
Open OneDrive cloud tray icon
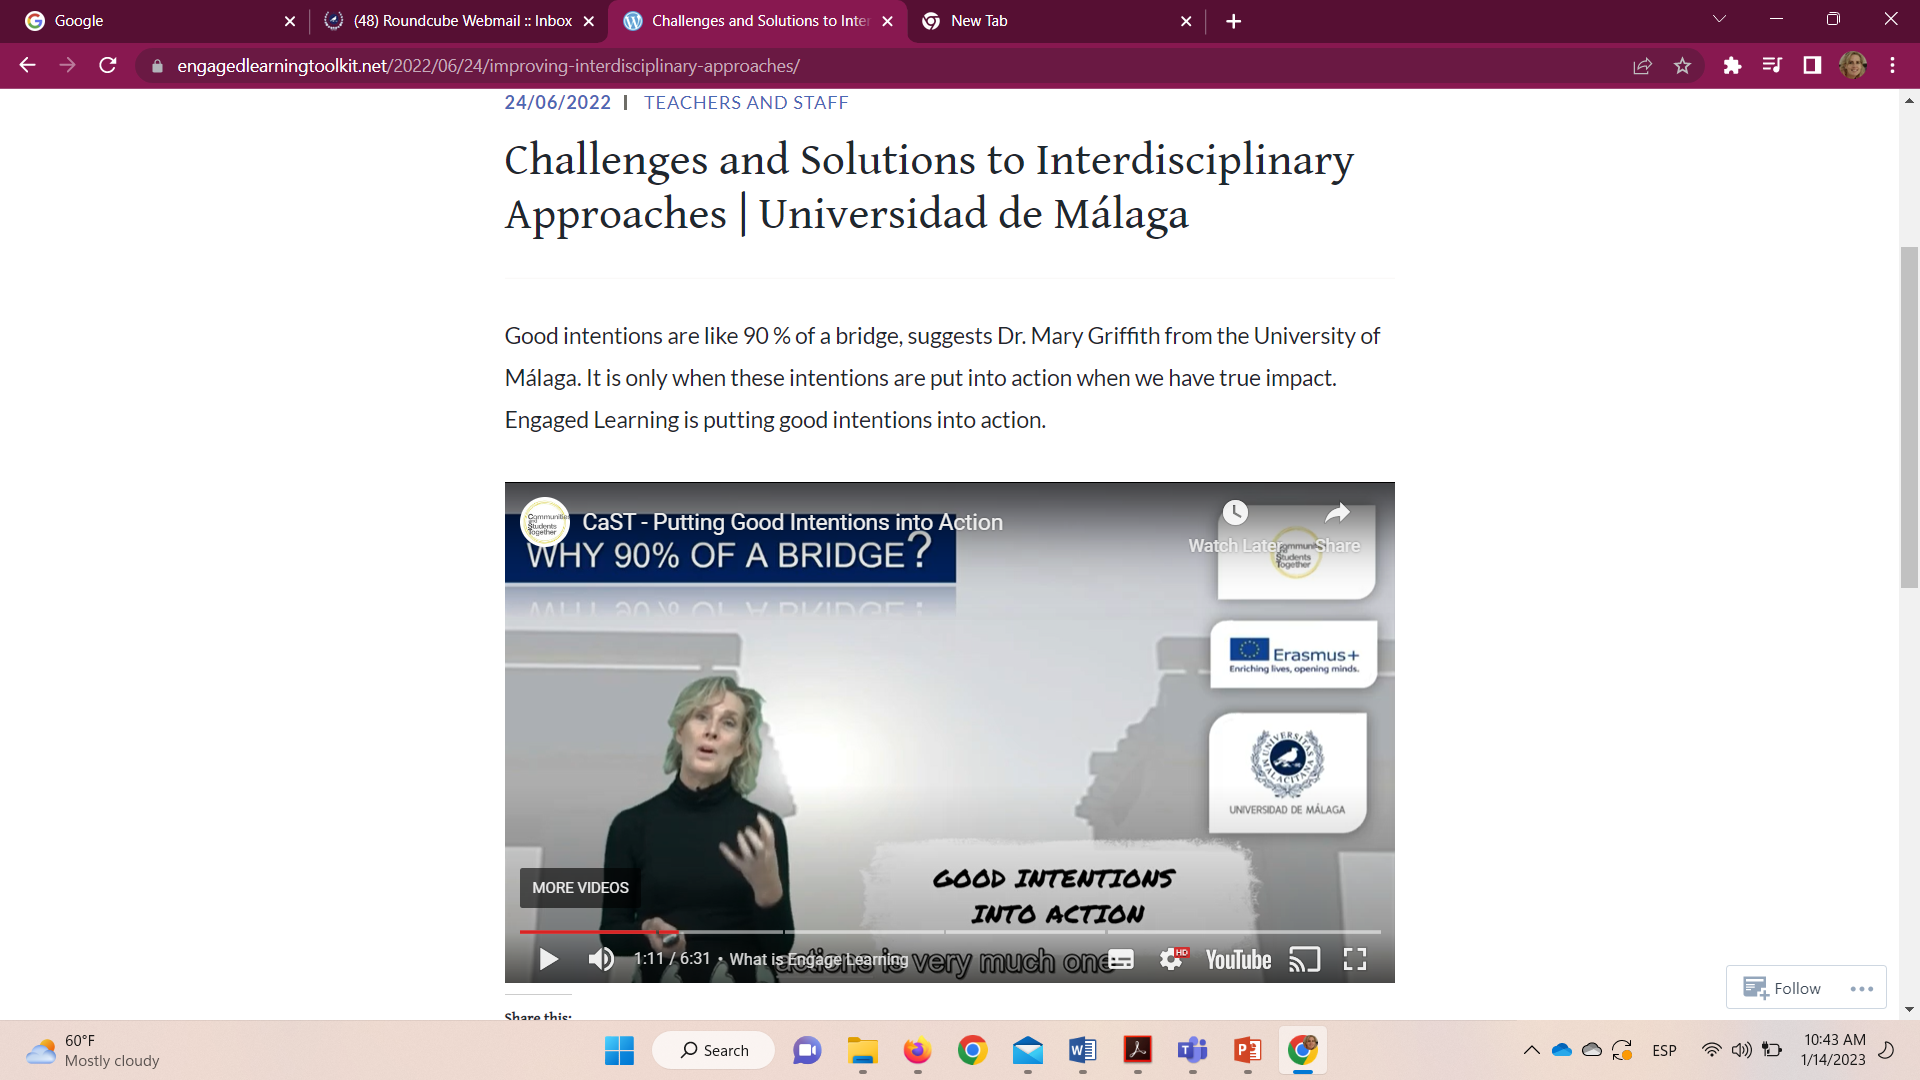click(1562, 1050)
